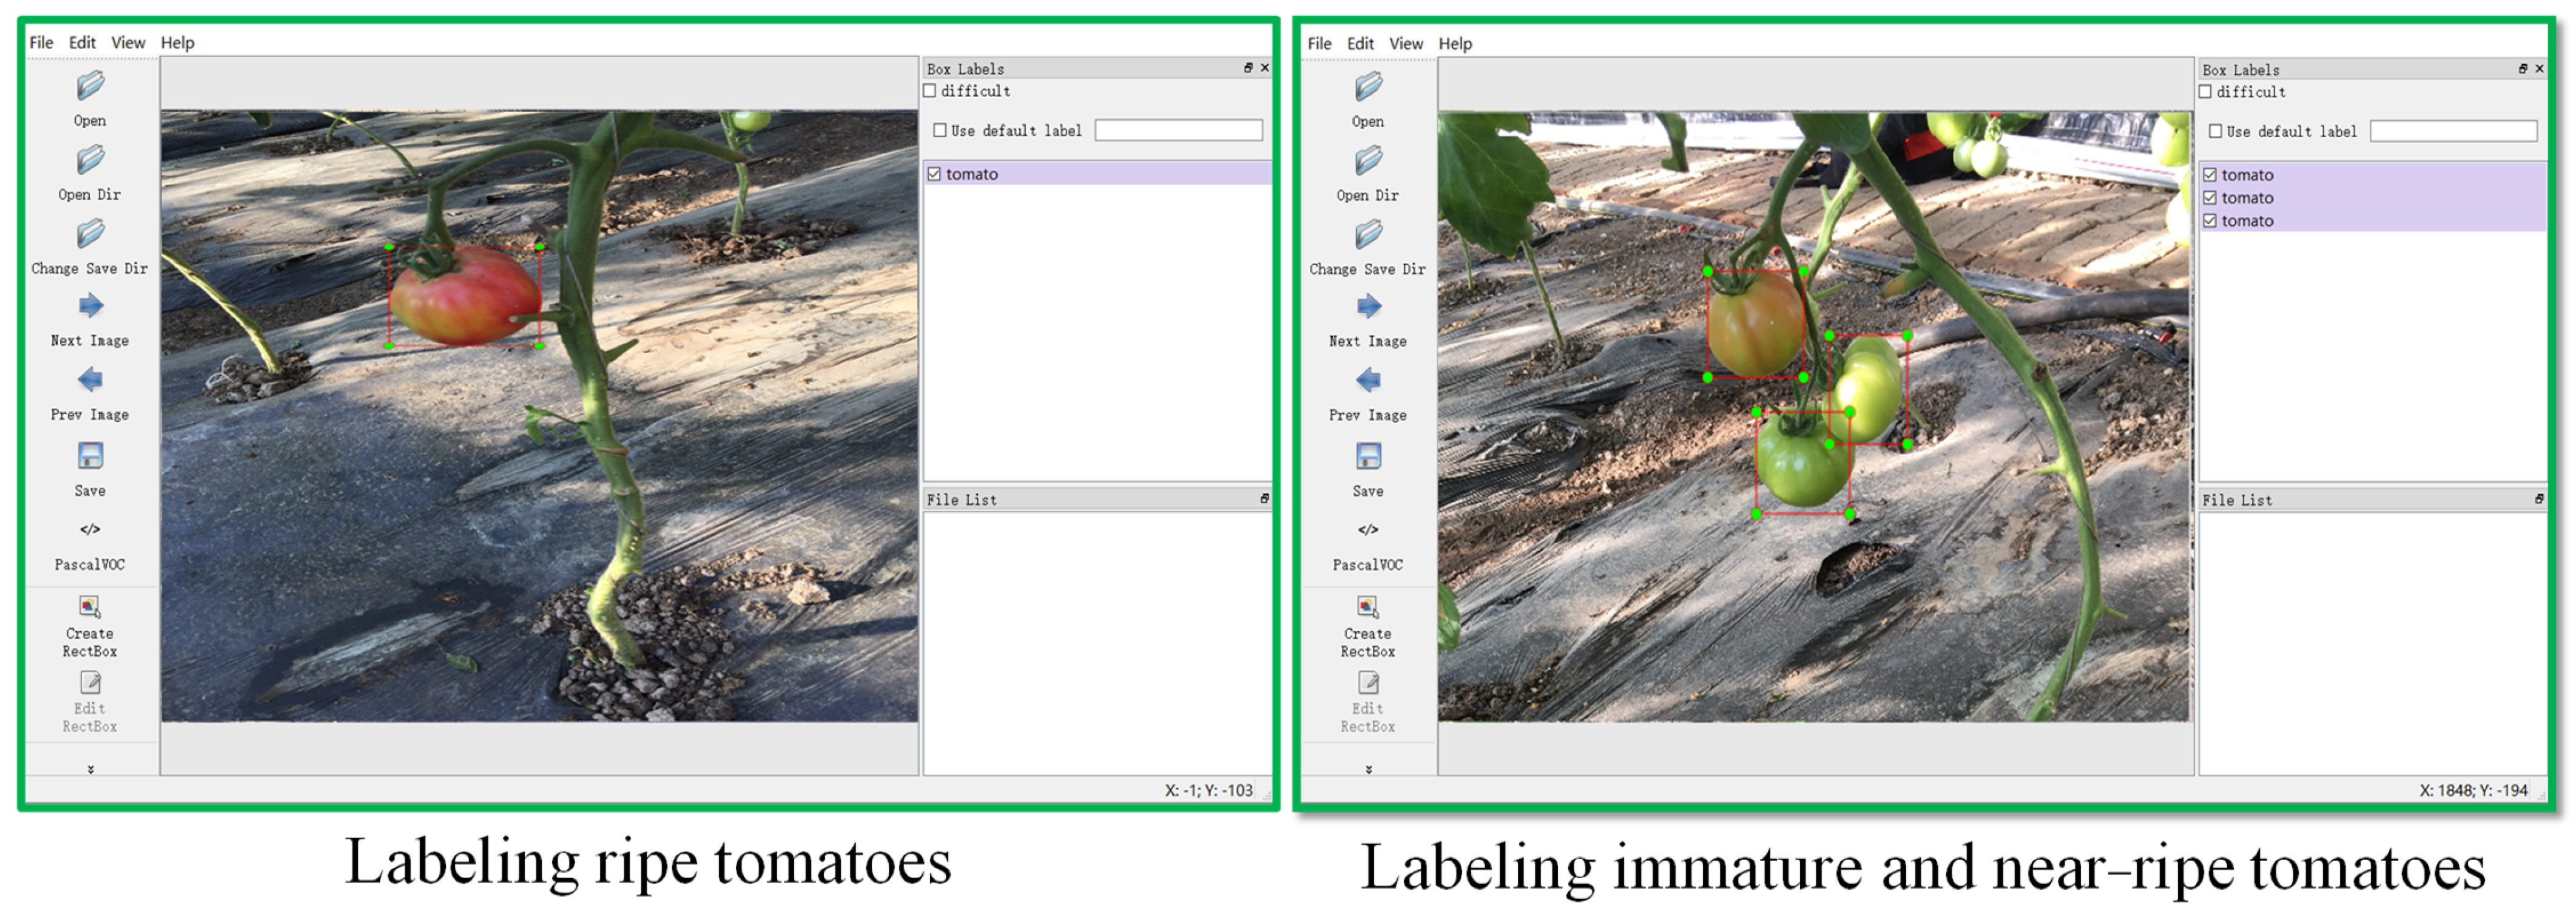Toggle PascalVOC format button in left window
The height and width of the screenshot is (914, 2576).
pos(90,530)
